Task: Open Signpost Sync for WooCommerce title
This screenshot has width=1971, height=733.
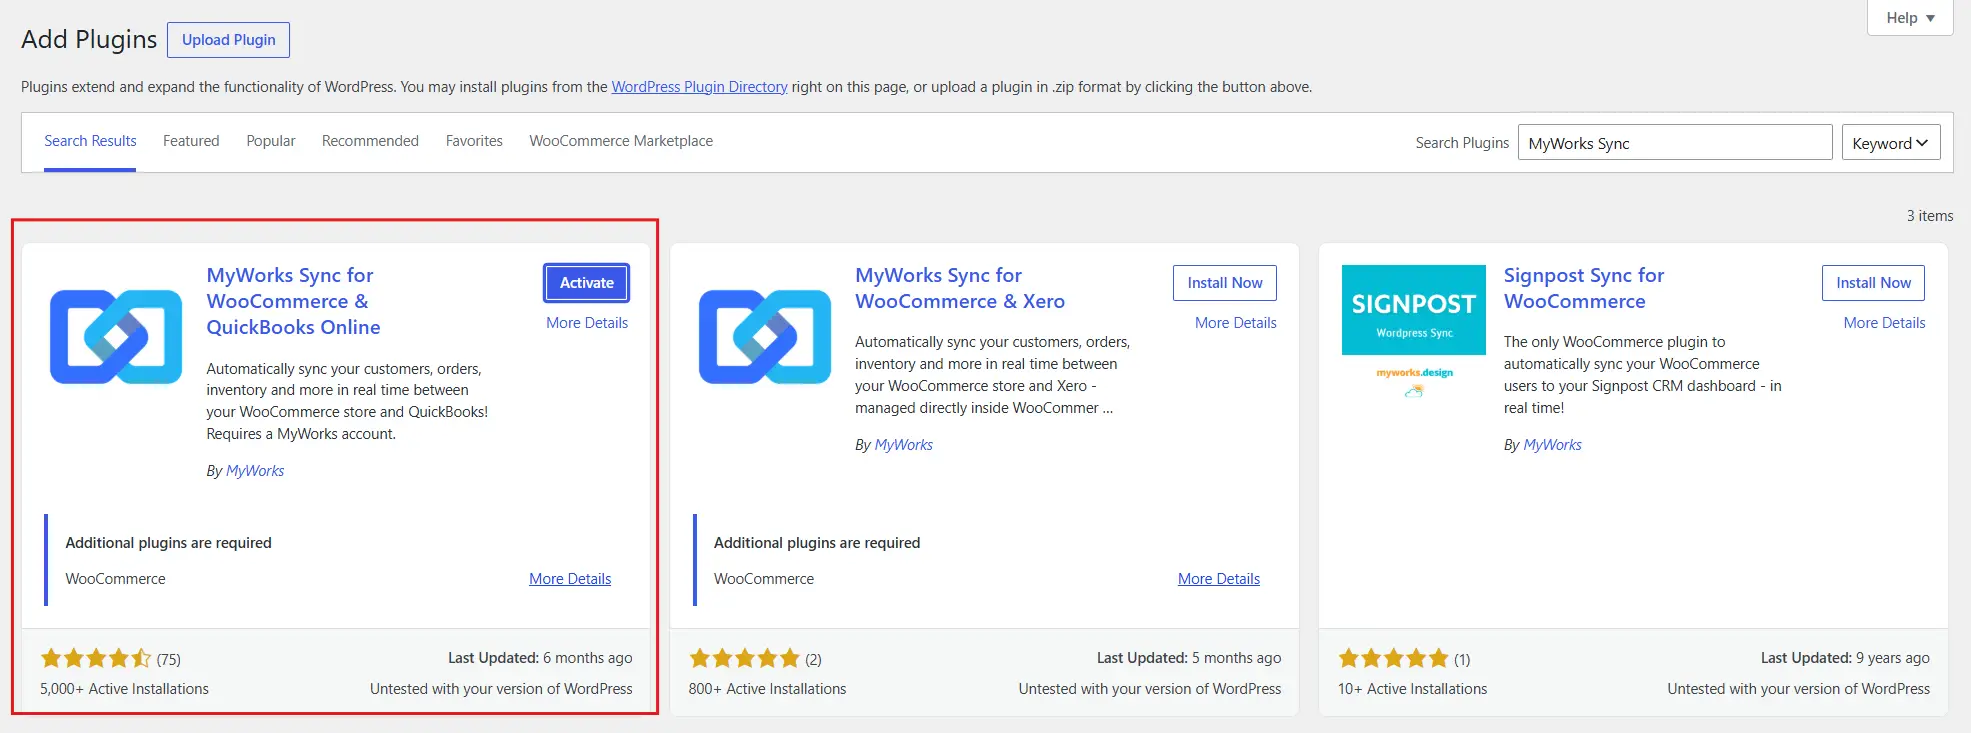Action: [1584, 288]
